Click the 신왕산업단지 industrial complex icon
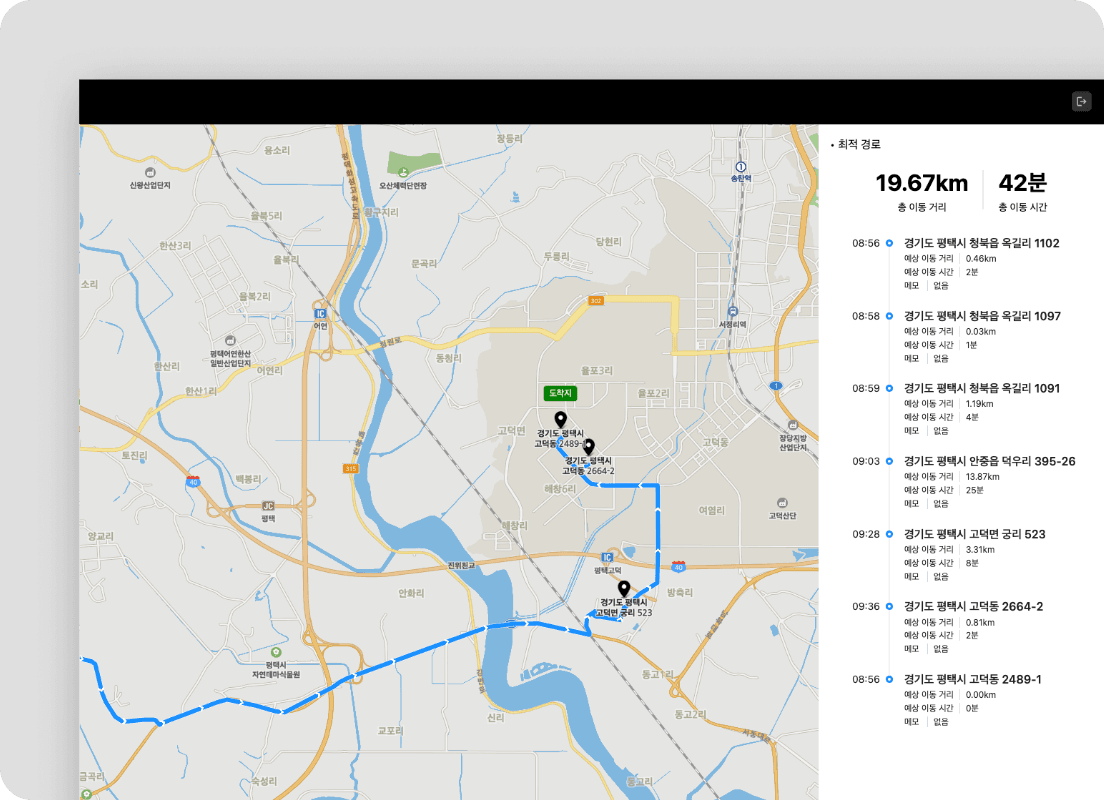Viewport: 1104px width, 800px height. (150, 173)
